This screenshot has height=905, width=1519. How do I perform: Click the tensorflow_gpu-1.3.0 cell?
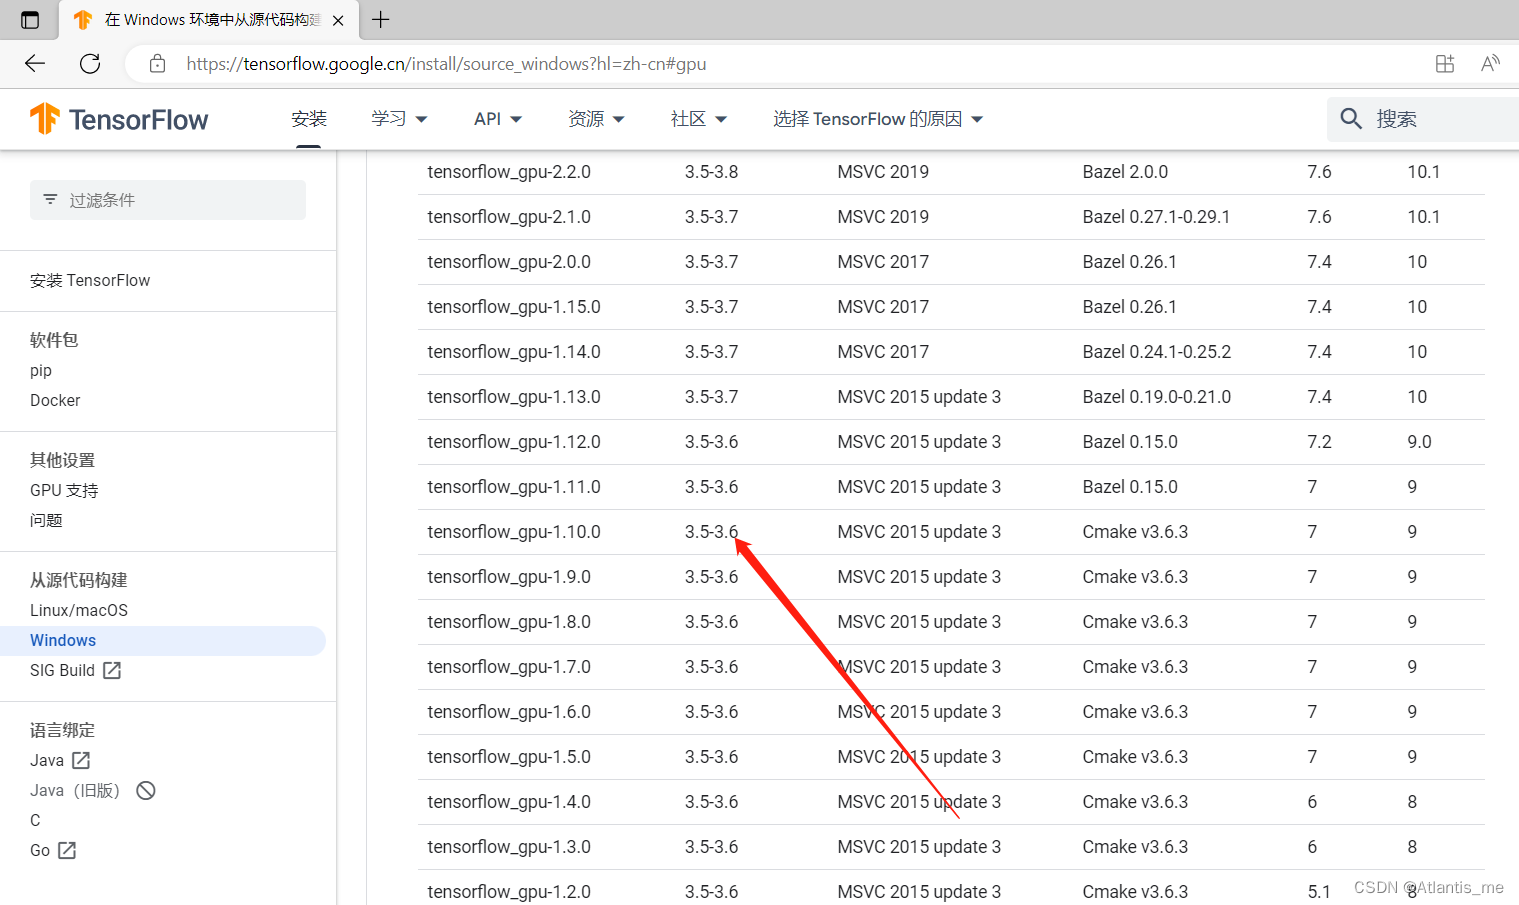pyautogui.click(x=509, y=847)
